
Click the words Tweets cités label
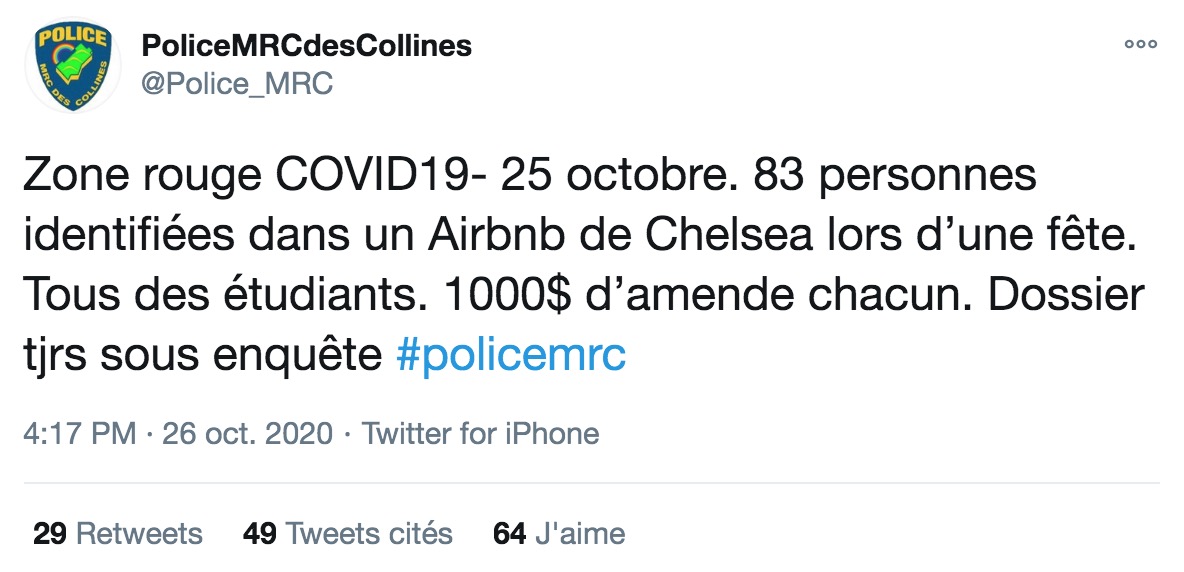click(369, 534)
